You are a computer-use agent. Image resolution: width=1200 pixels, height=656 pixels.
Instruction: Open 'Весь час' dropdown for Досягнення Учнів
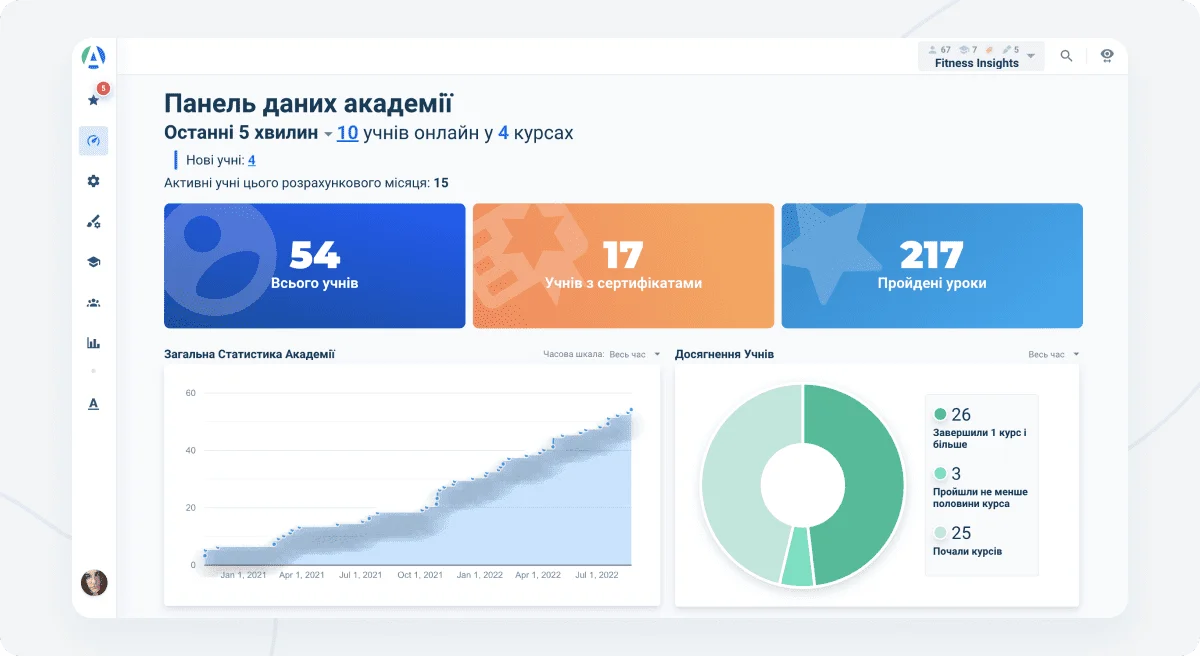pos(1054,354)
